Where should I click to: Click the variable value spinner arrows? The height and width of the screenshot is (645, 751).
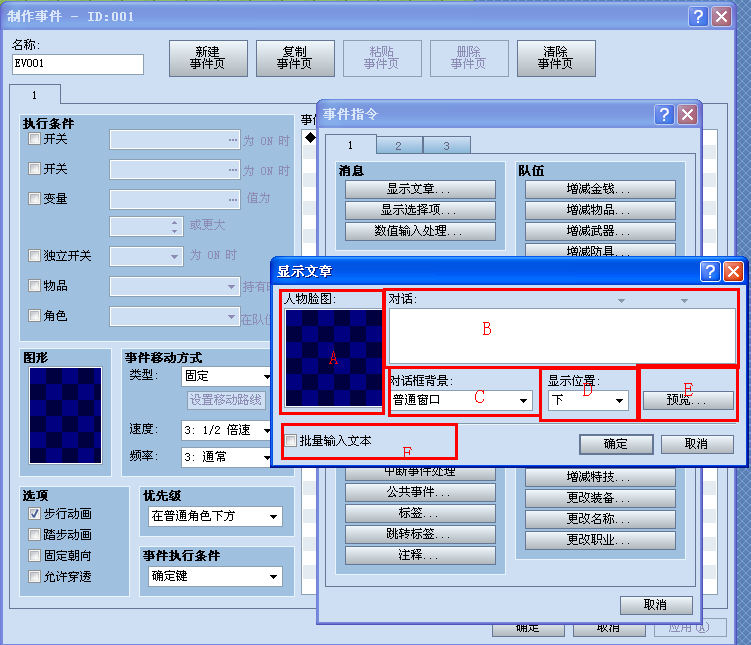tap(175, 227)
